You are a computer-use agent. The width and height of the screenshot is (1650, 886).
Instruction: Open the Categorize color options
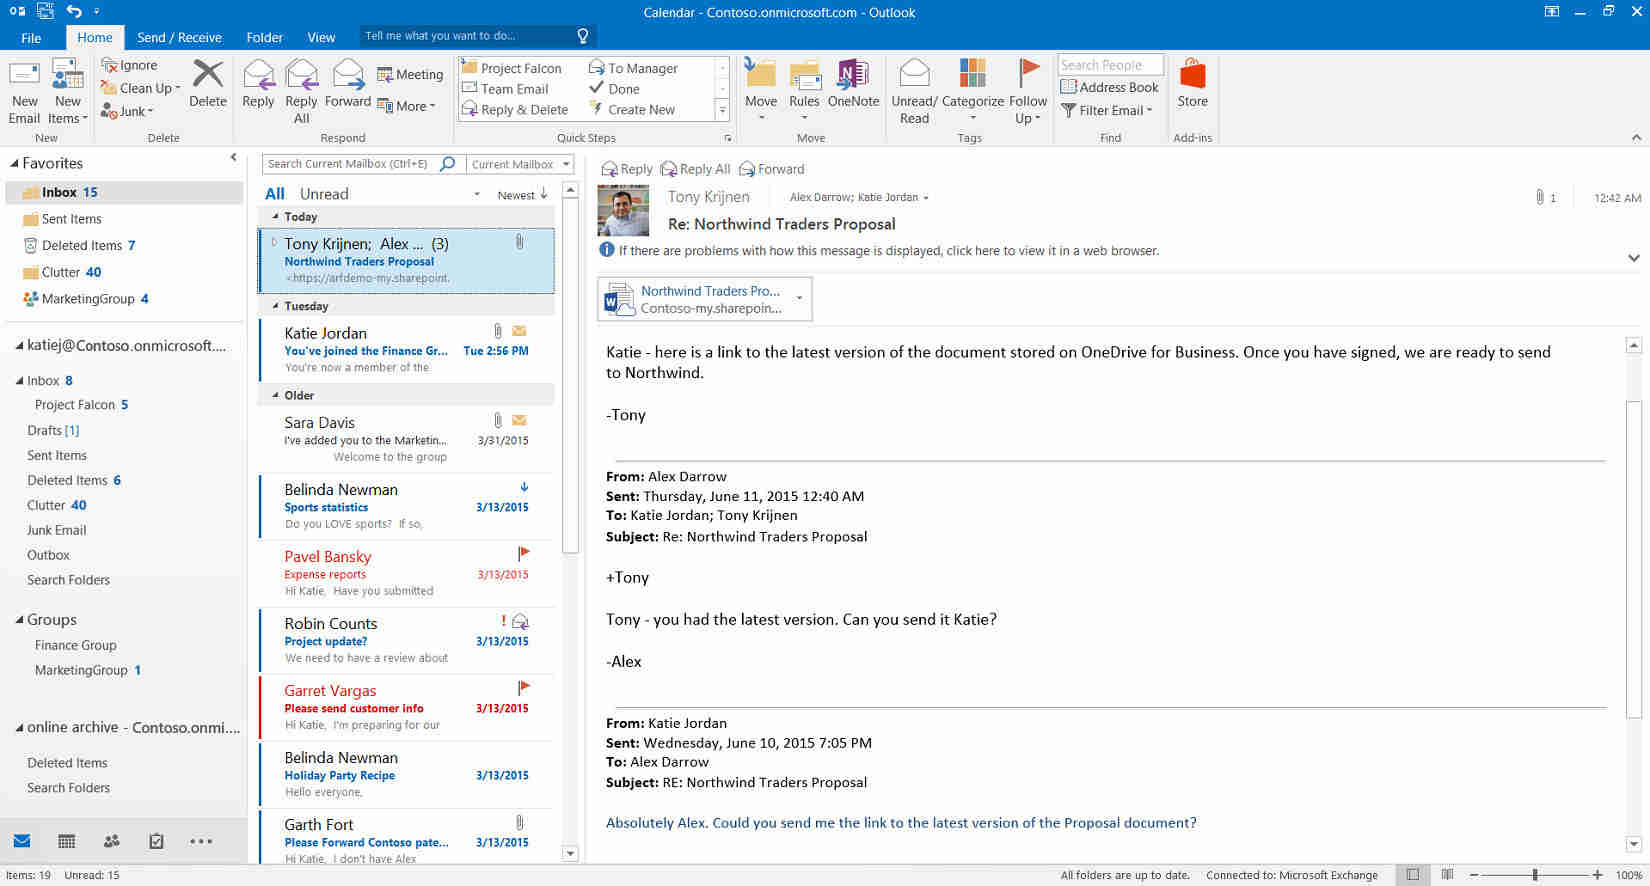[972, 91]
